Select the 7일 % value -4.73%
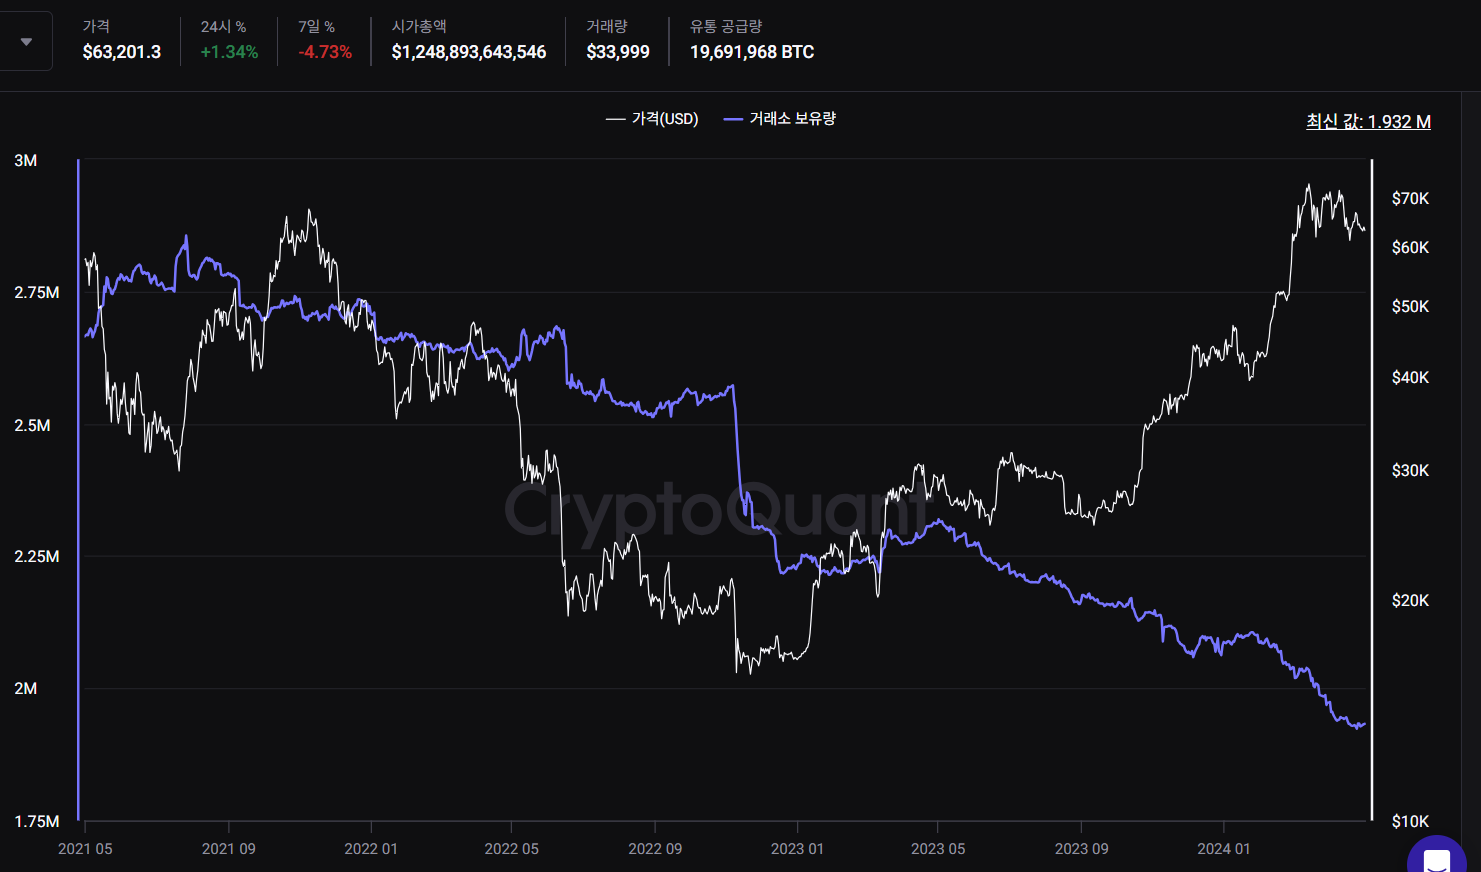Viewport: 1481px width, 872px height. click(325, 52)
